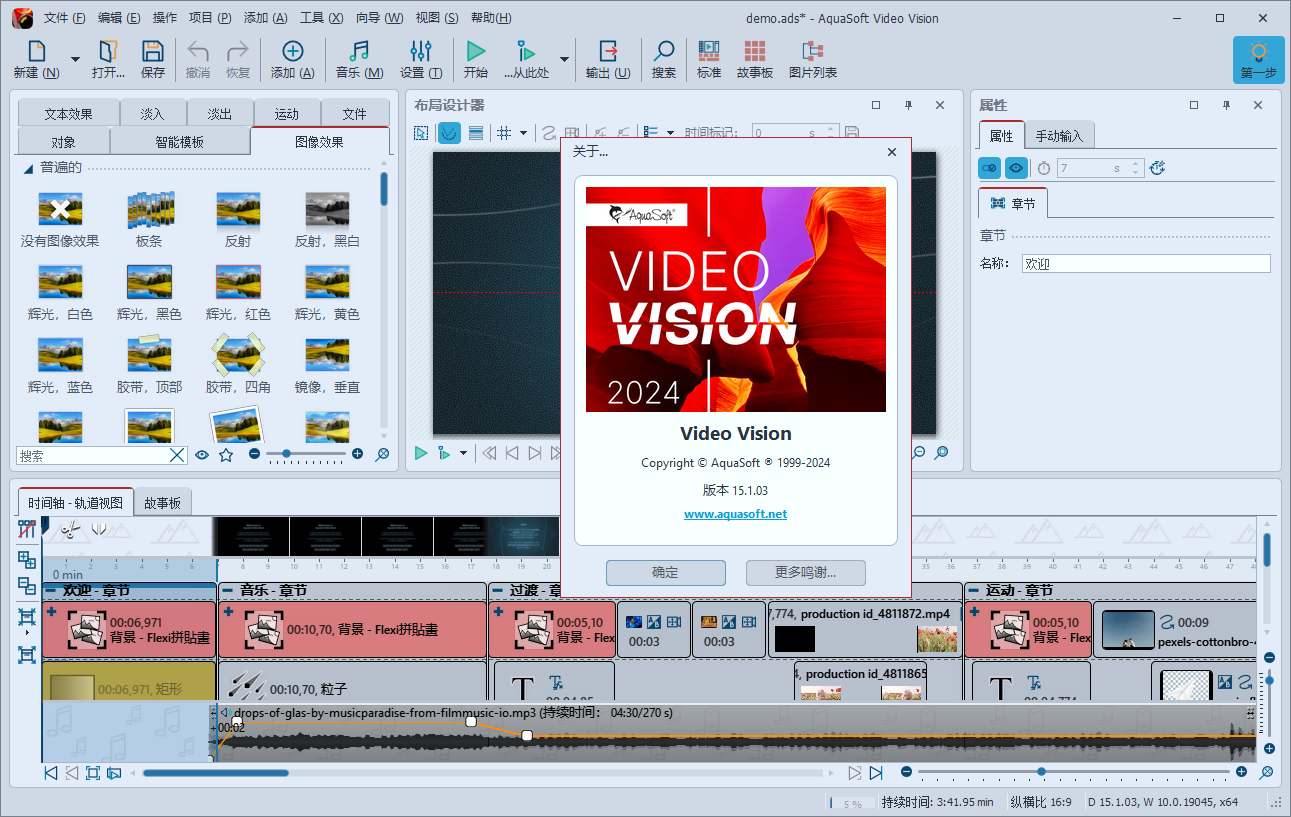Viewport: 1291px width, 817px height.
Task: Click jump-to-start icon below timeline
Action: pyautogui.click(x=51, y=773)
